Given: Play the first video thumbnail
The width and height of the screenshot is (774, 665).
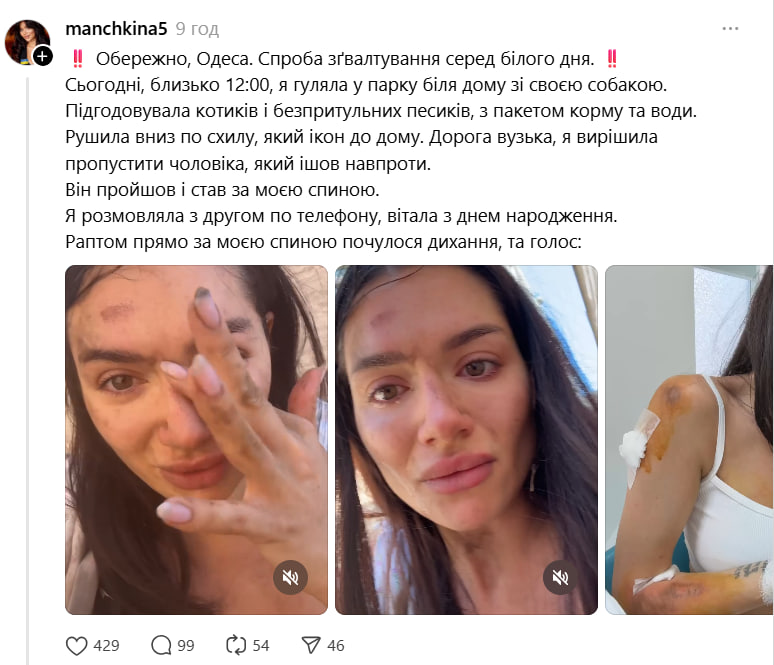Looking at the screenshot, I should pyautogui.click(x=196, y=440).
